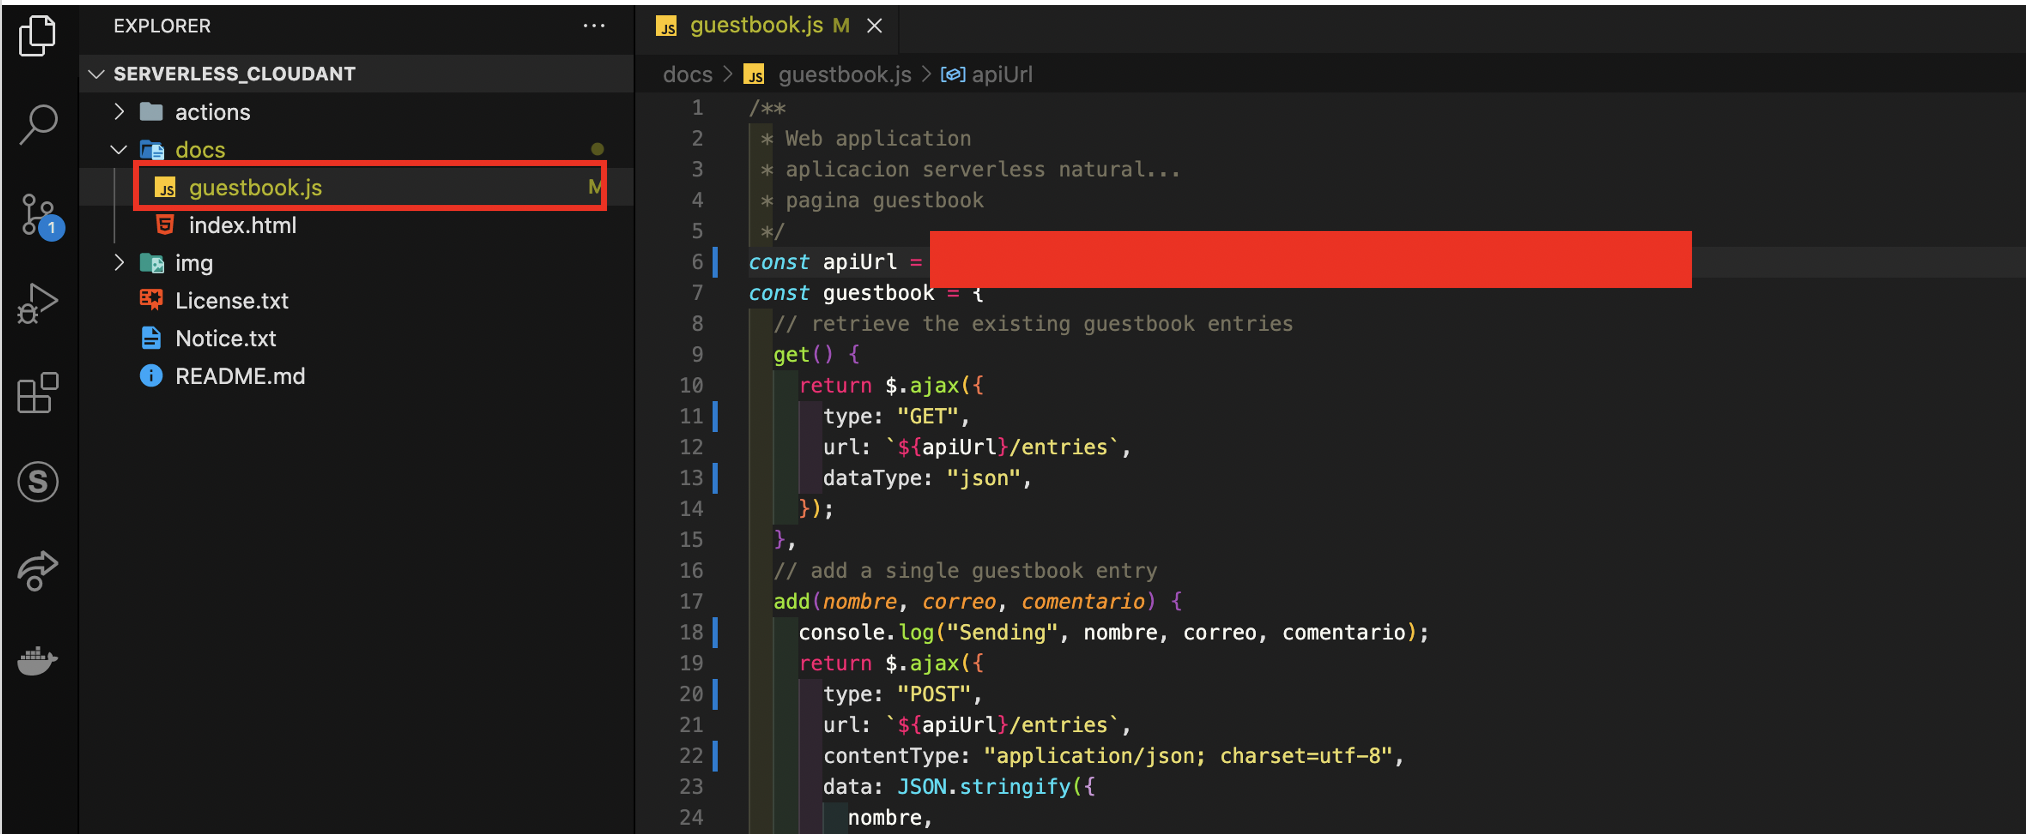Open License.txt file
The image size is (2026, 834).
pos(231,301)
